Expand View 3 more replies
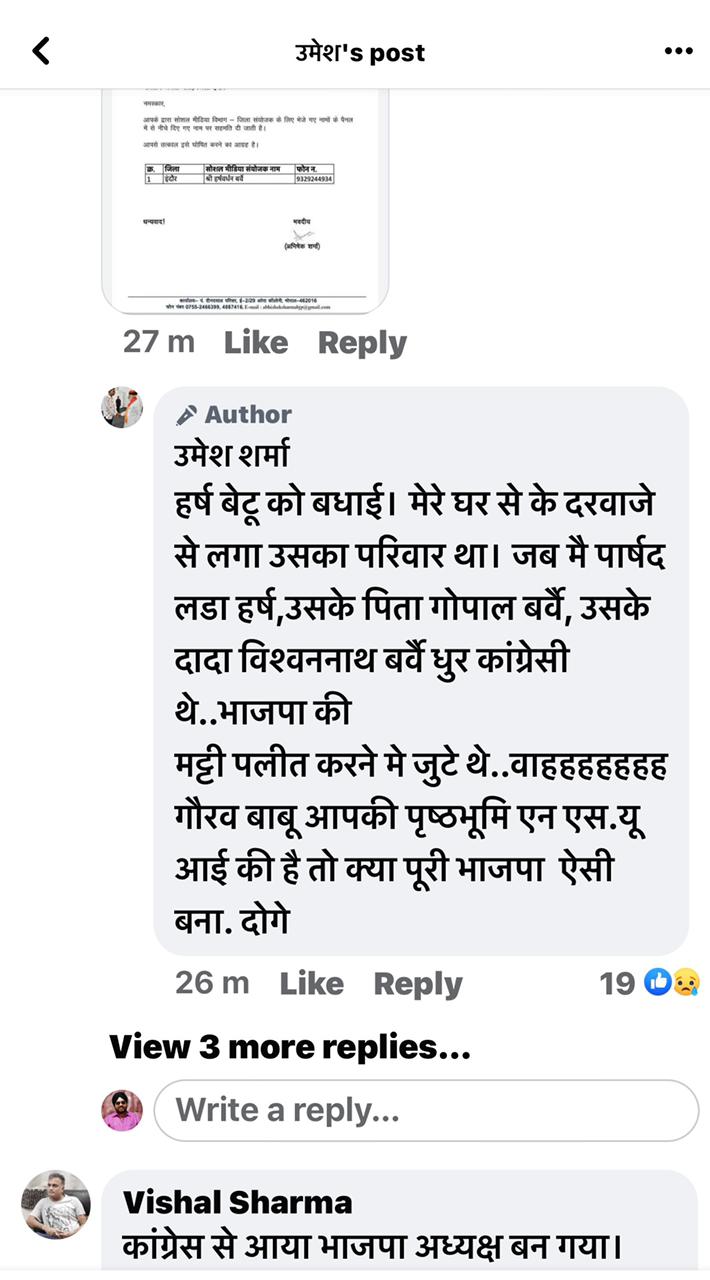Viewport: 710px width, 1280px height. tap(289, 1047)
